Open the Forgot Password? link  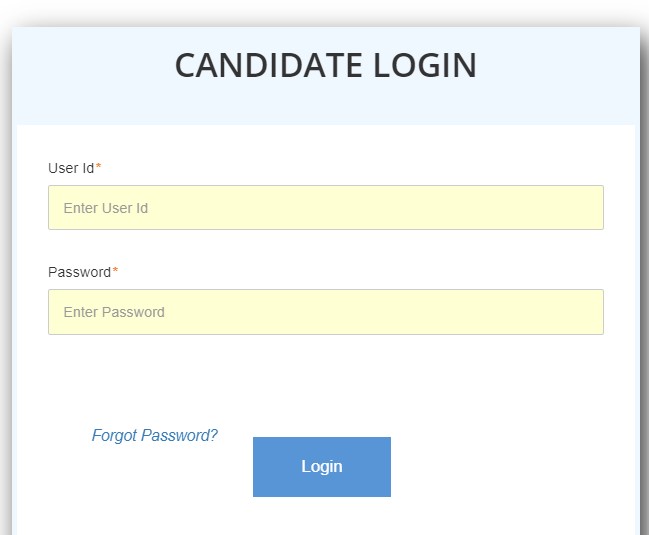tap(154, 436)
